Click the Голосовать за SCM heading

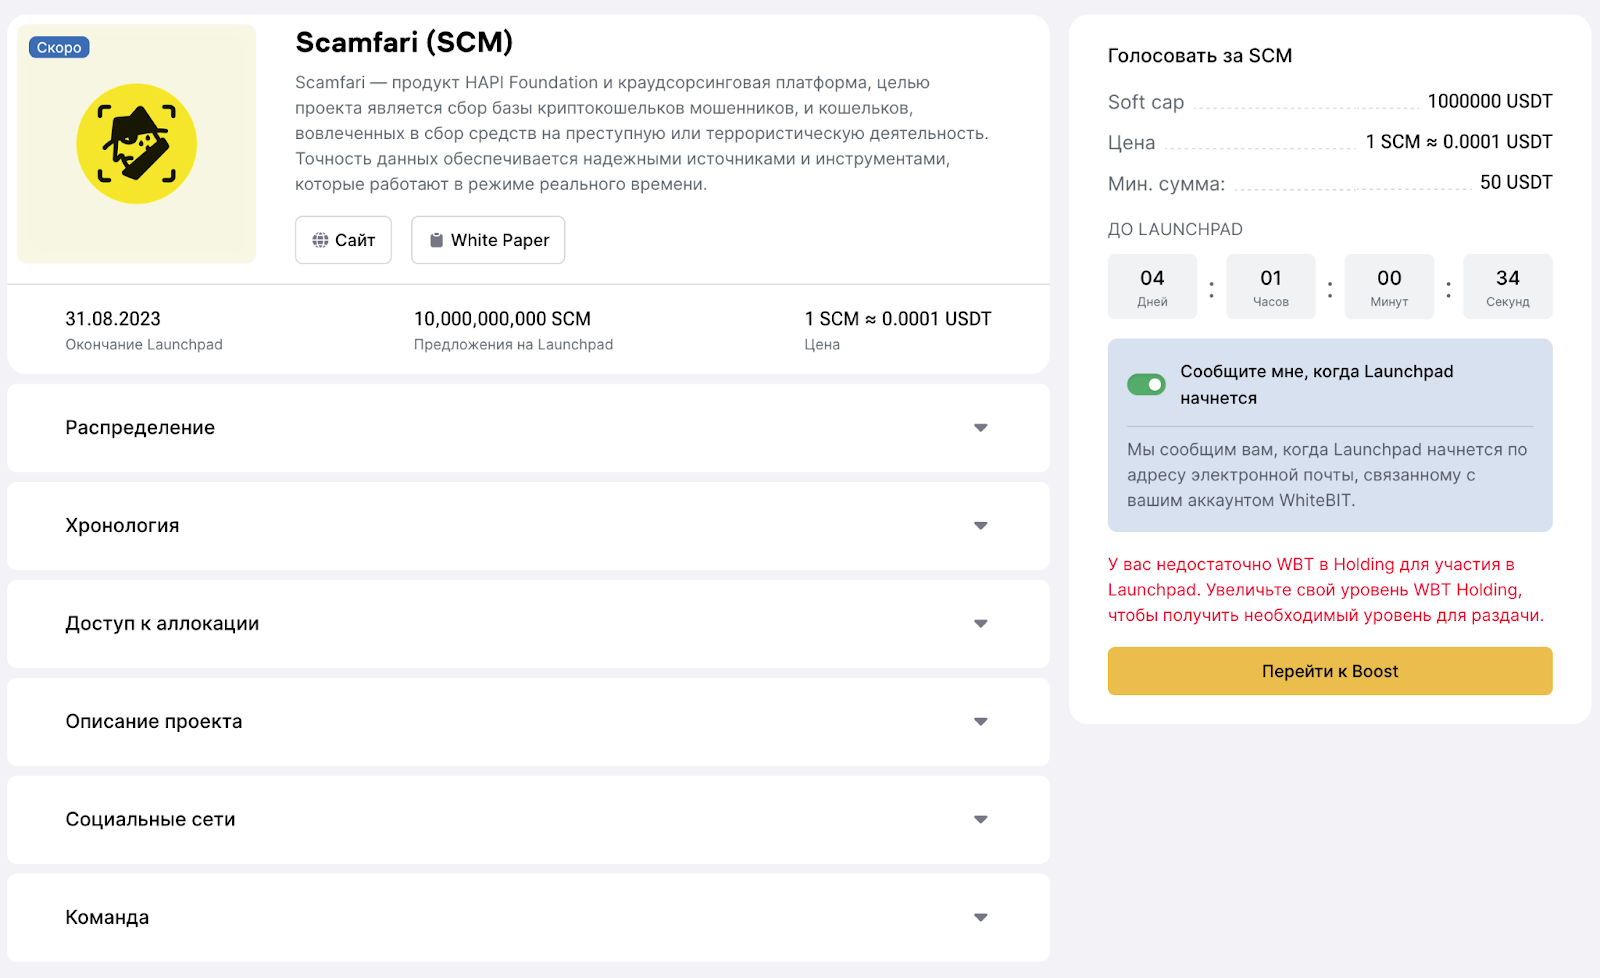click(1200, 56)
